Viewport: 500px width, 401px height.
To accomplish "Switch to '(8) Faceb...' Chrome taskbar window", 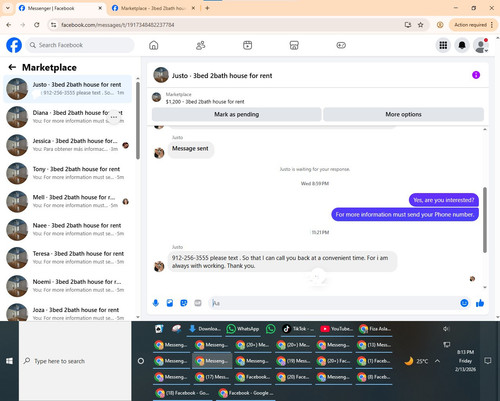I will point(374,377).
